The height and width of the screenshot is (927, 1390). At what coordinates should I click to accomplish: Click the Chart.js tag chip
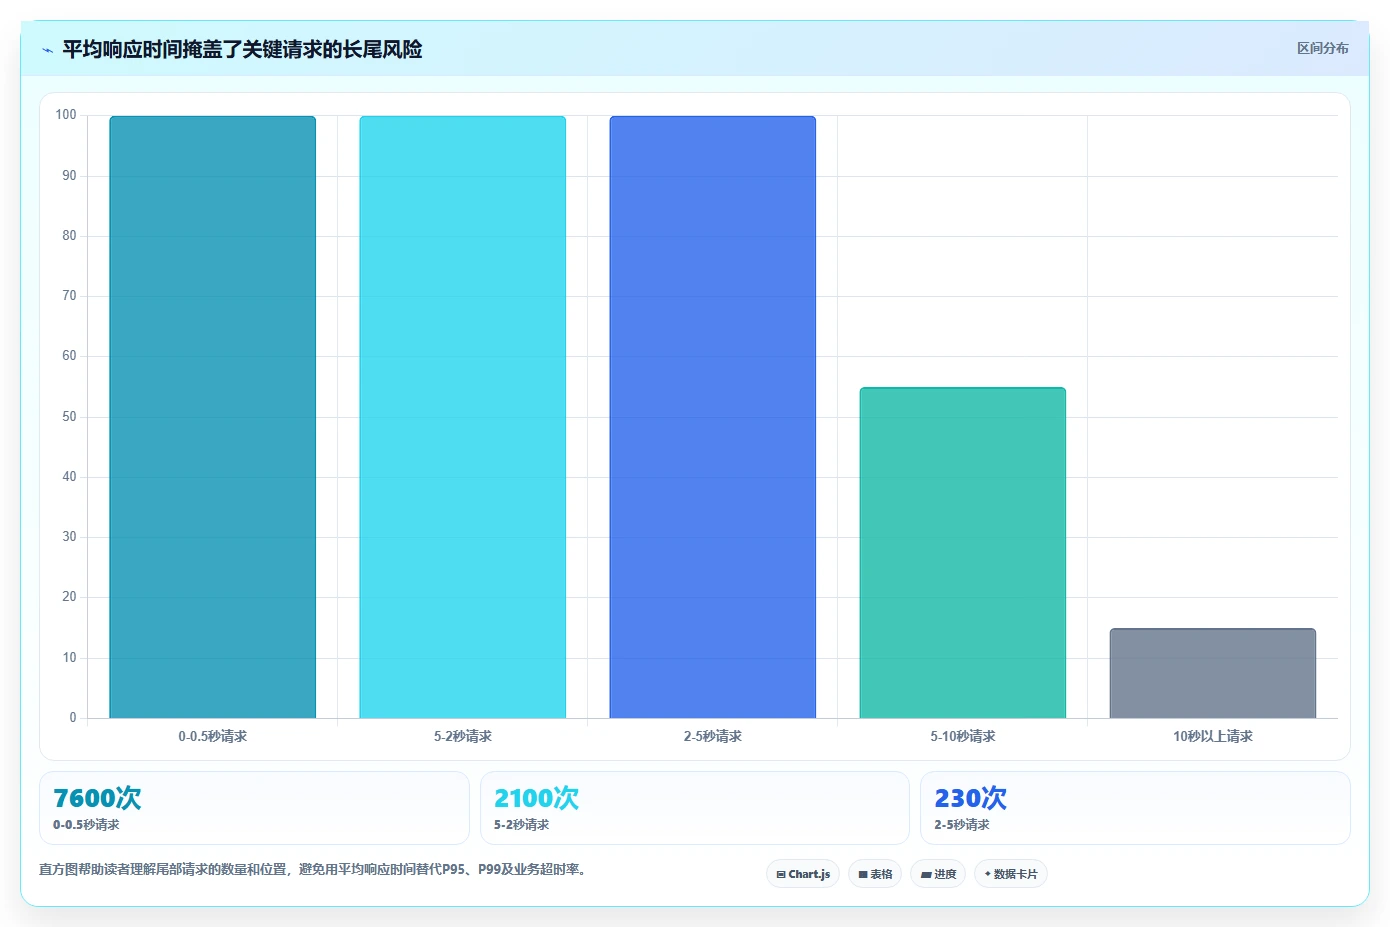803,874
